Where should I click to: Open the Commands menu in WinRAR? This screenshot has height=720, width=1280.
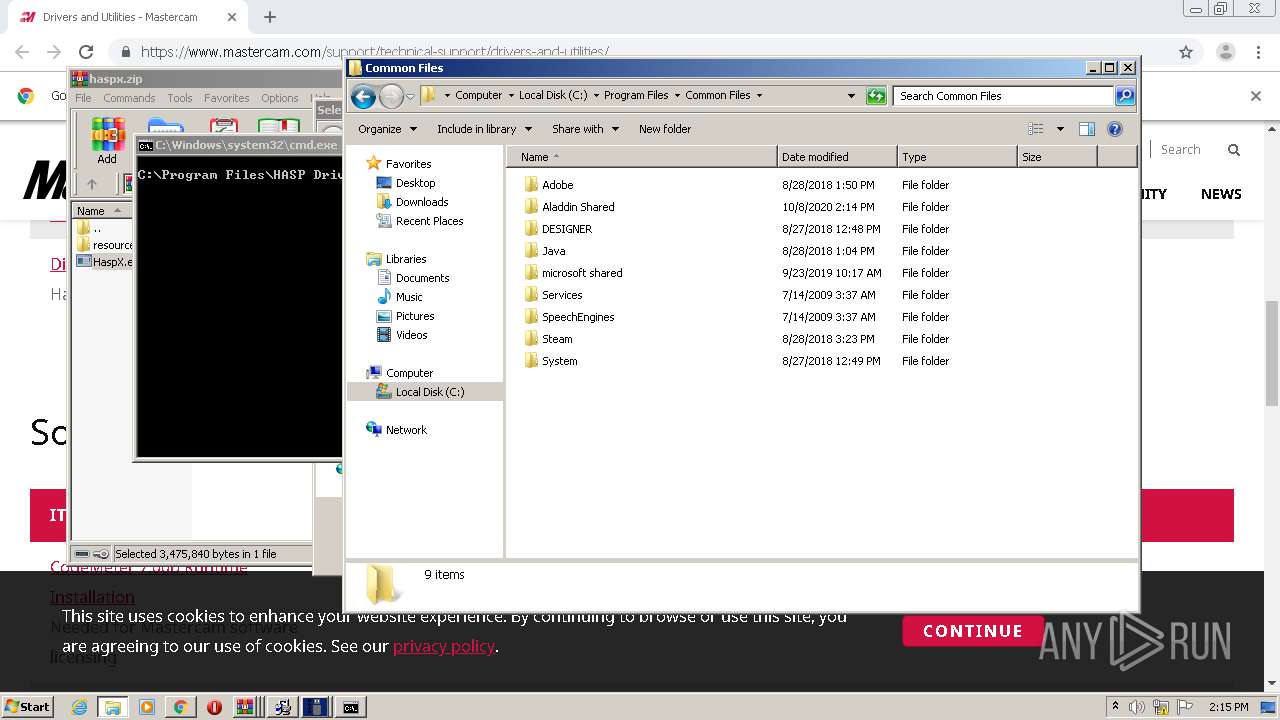(129, 98)
